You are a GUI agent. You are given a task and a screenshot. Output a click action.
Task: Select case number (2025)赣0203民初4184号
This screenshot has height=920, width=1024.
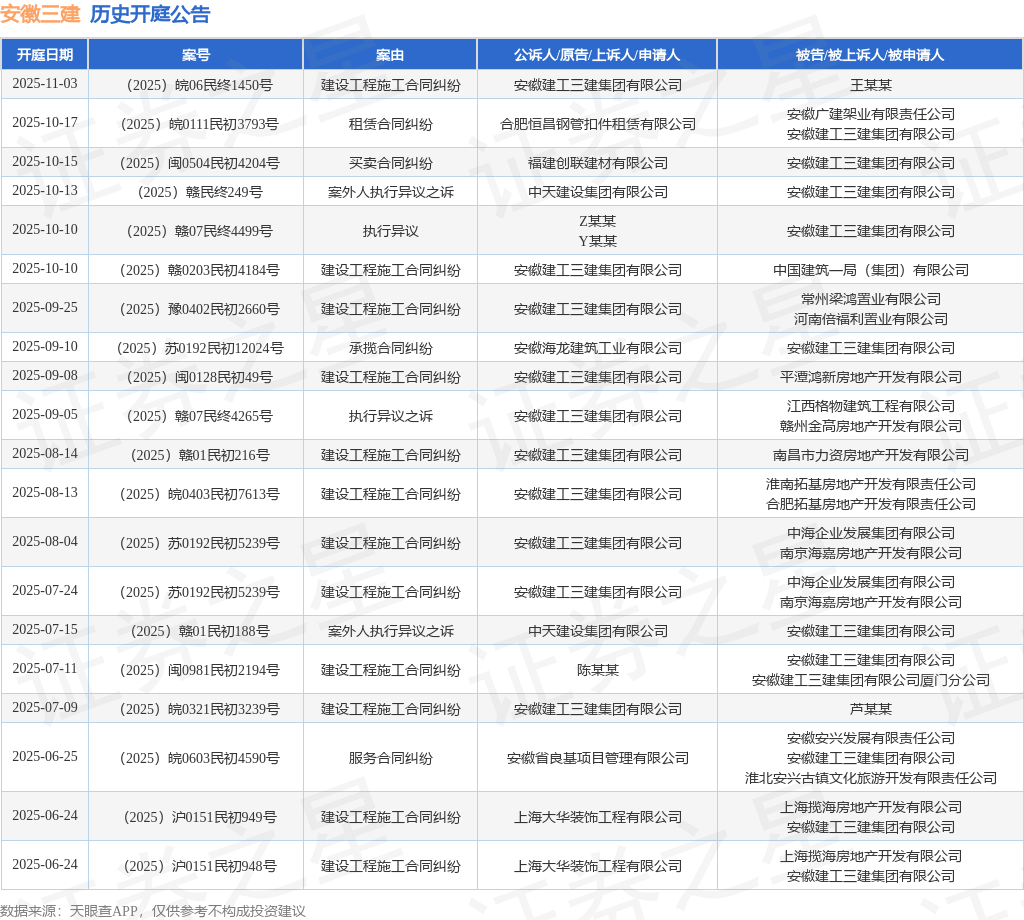199,270
